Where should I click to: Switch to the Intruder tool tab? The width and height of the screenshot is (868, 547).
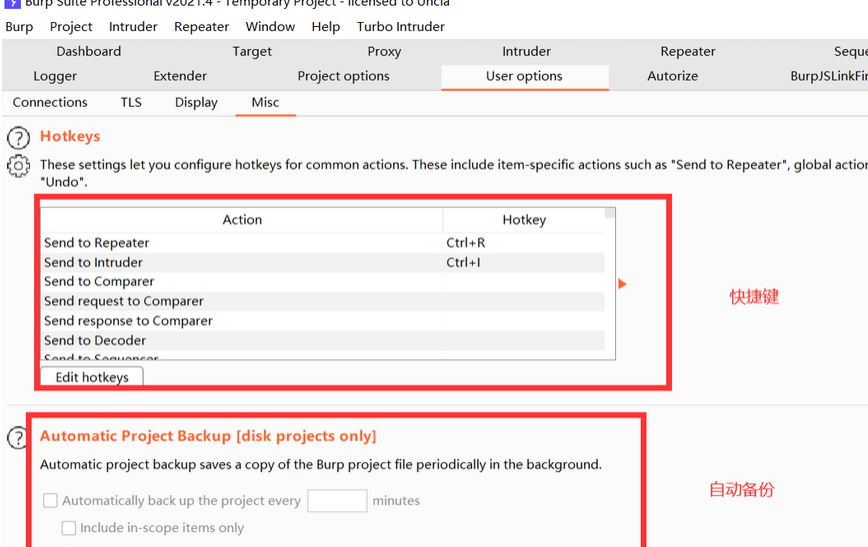(x=526, y=51)
